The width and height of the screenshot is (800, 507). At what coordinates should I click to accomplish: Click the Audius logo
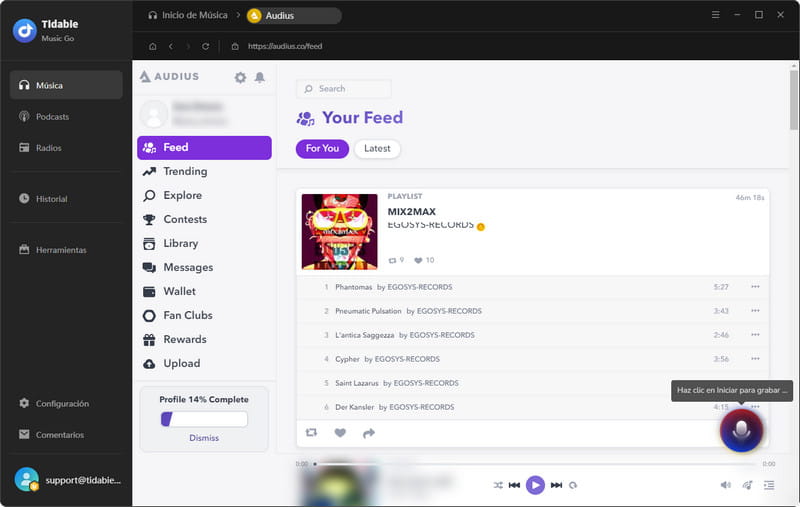click(x=169, y=77)
